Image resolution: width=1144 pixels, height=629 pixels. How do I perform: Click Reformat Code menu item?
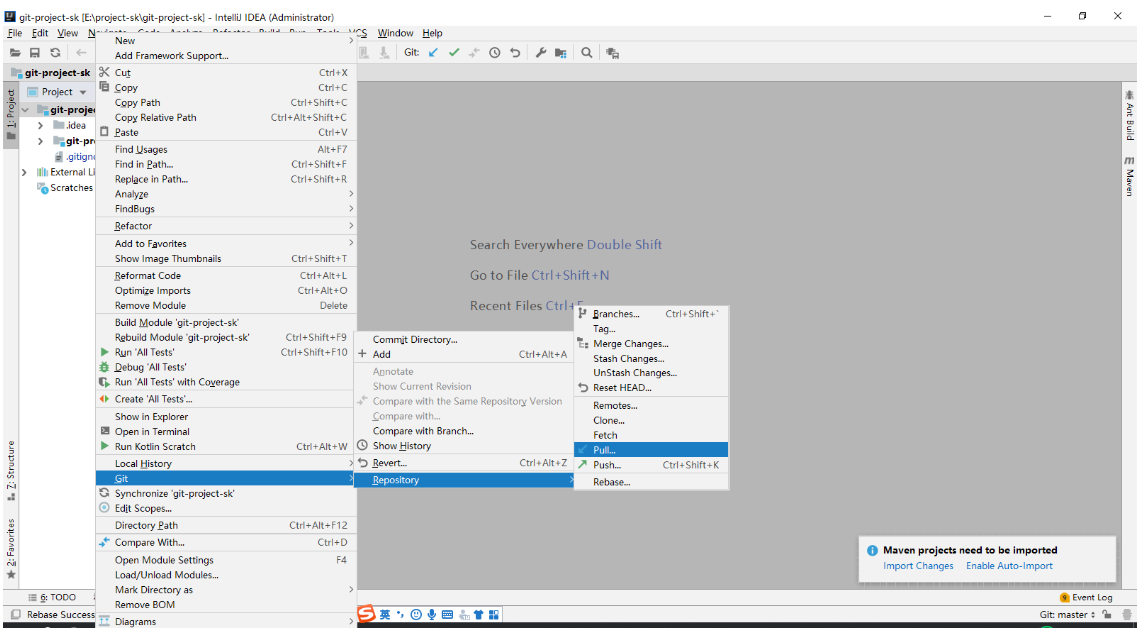[x=226, y=276]
